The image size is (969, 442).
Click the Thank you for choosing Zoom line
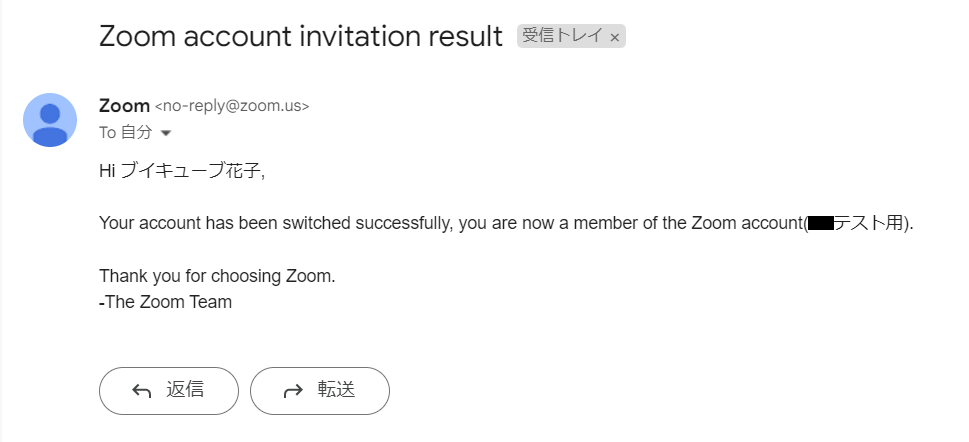coord(217,276)
